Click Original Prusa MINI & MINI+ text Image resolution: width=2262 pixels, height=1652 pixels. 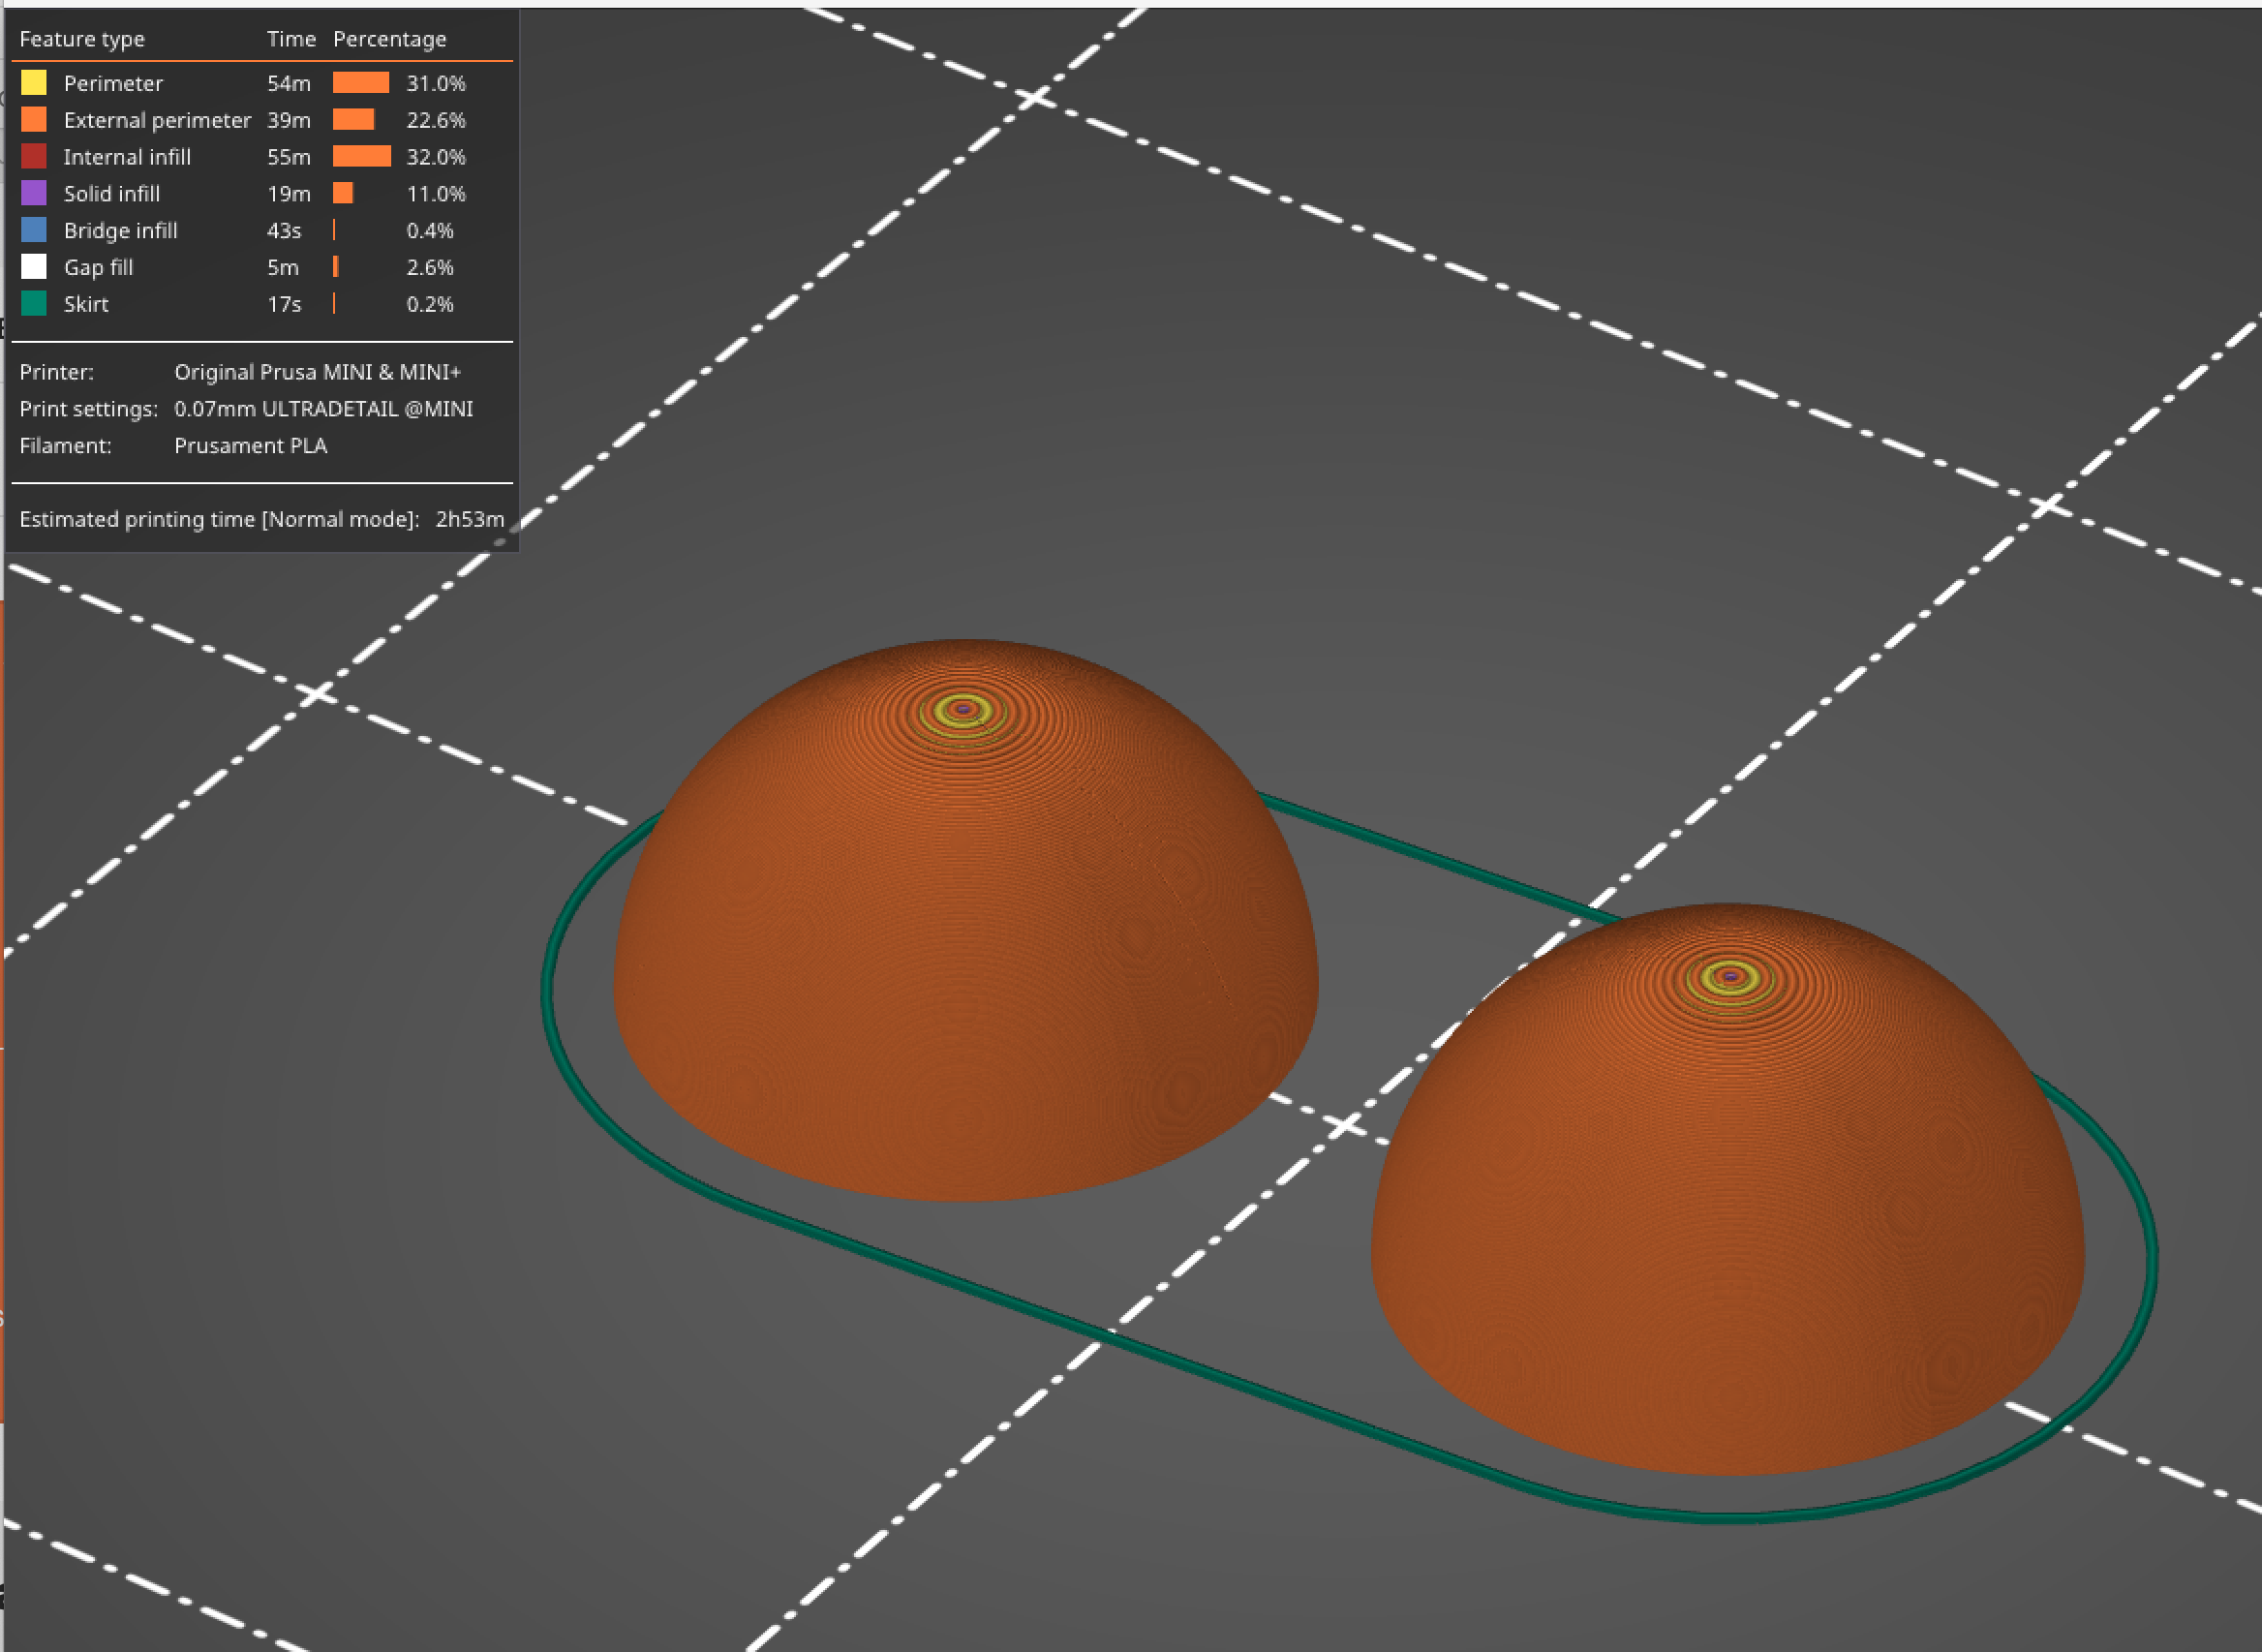[318, 372]
